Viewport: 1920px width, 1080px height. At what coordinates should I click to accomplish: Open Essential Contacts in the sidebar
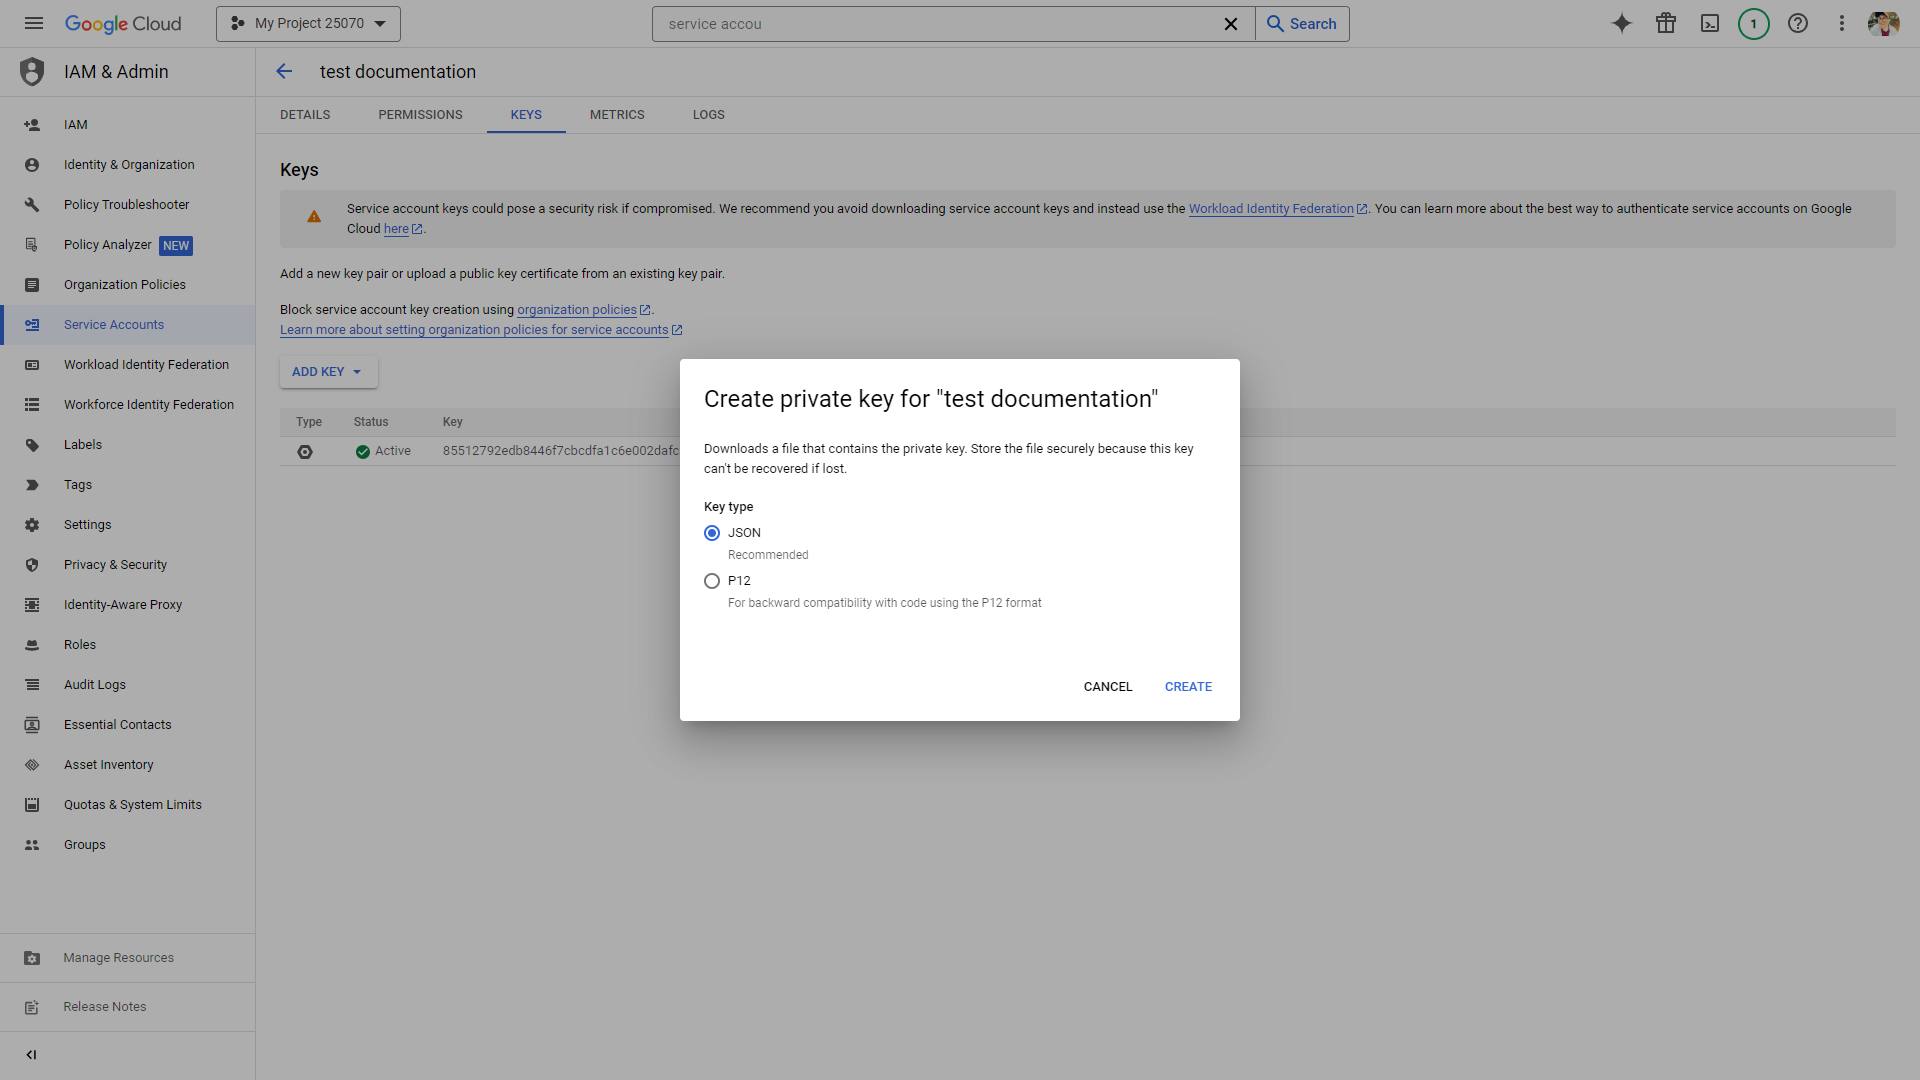click(x=128, y=725)
